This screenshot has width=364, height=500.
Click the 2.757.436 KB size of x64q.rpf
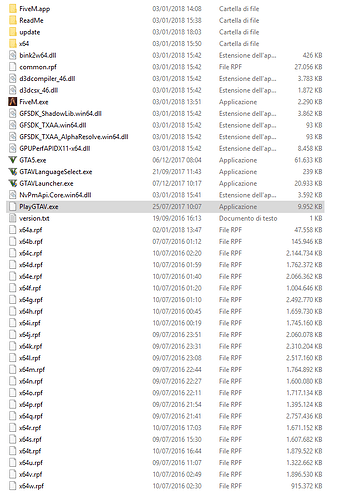pos(304,416)
